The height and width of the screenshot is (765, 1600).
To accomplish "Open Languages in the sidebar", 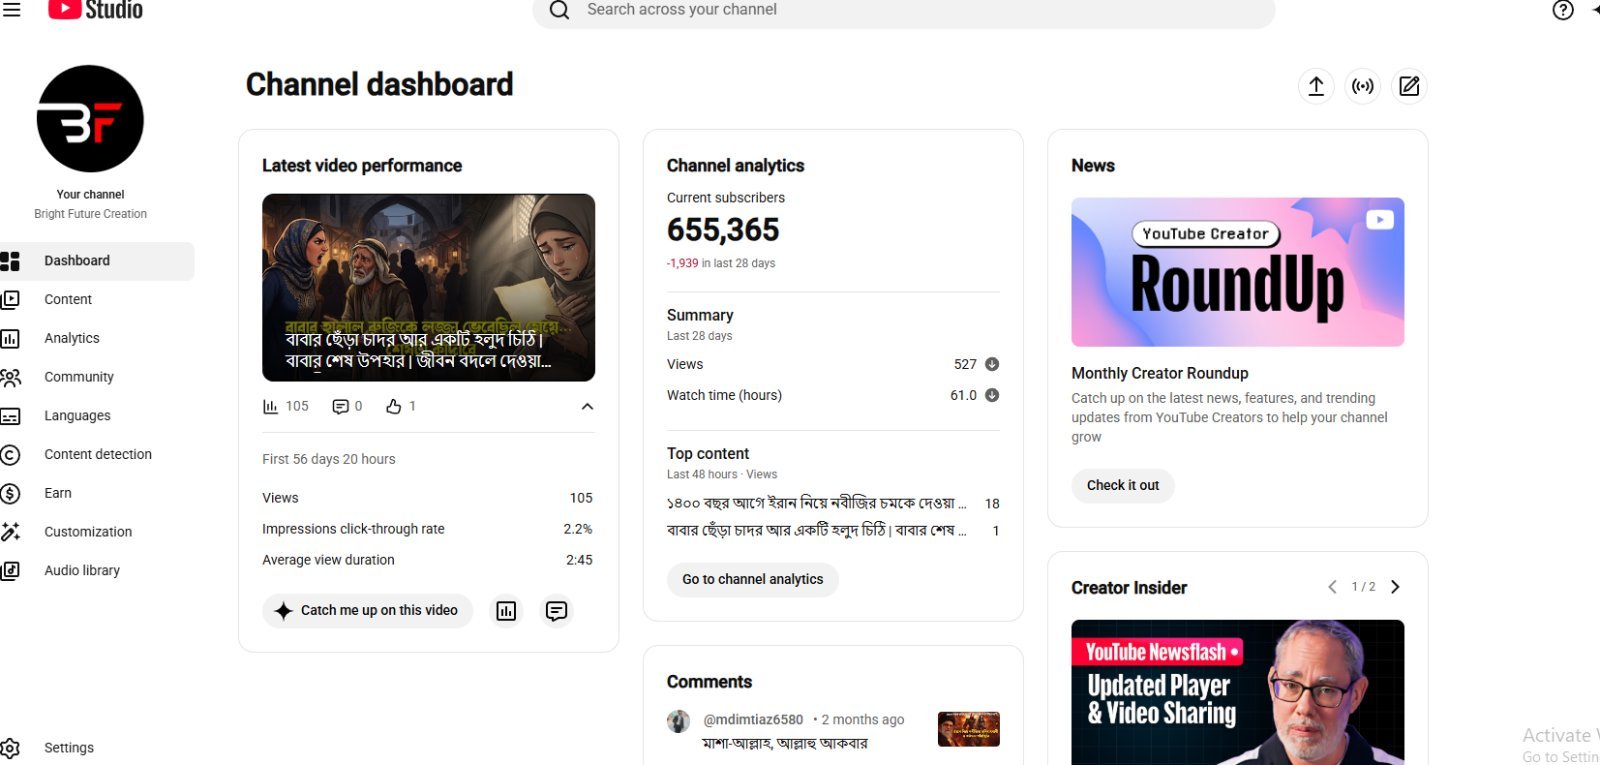I will point(97,416).
